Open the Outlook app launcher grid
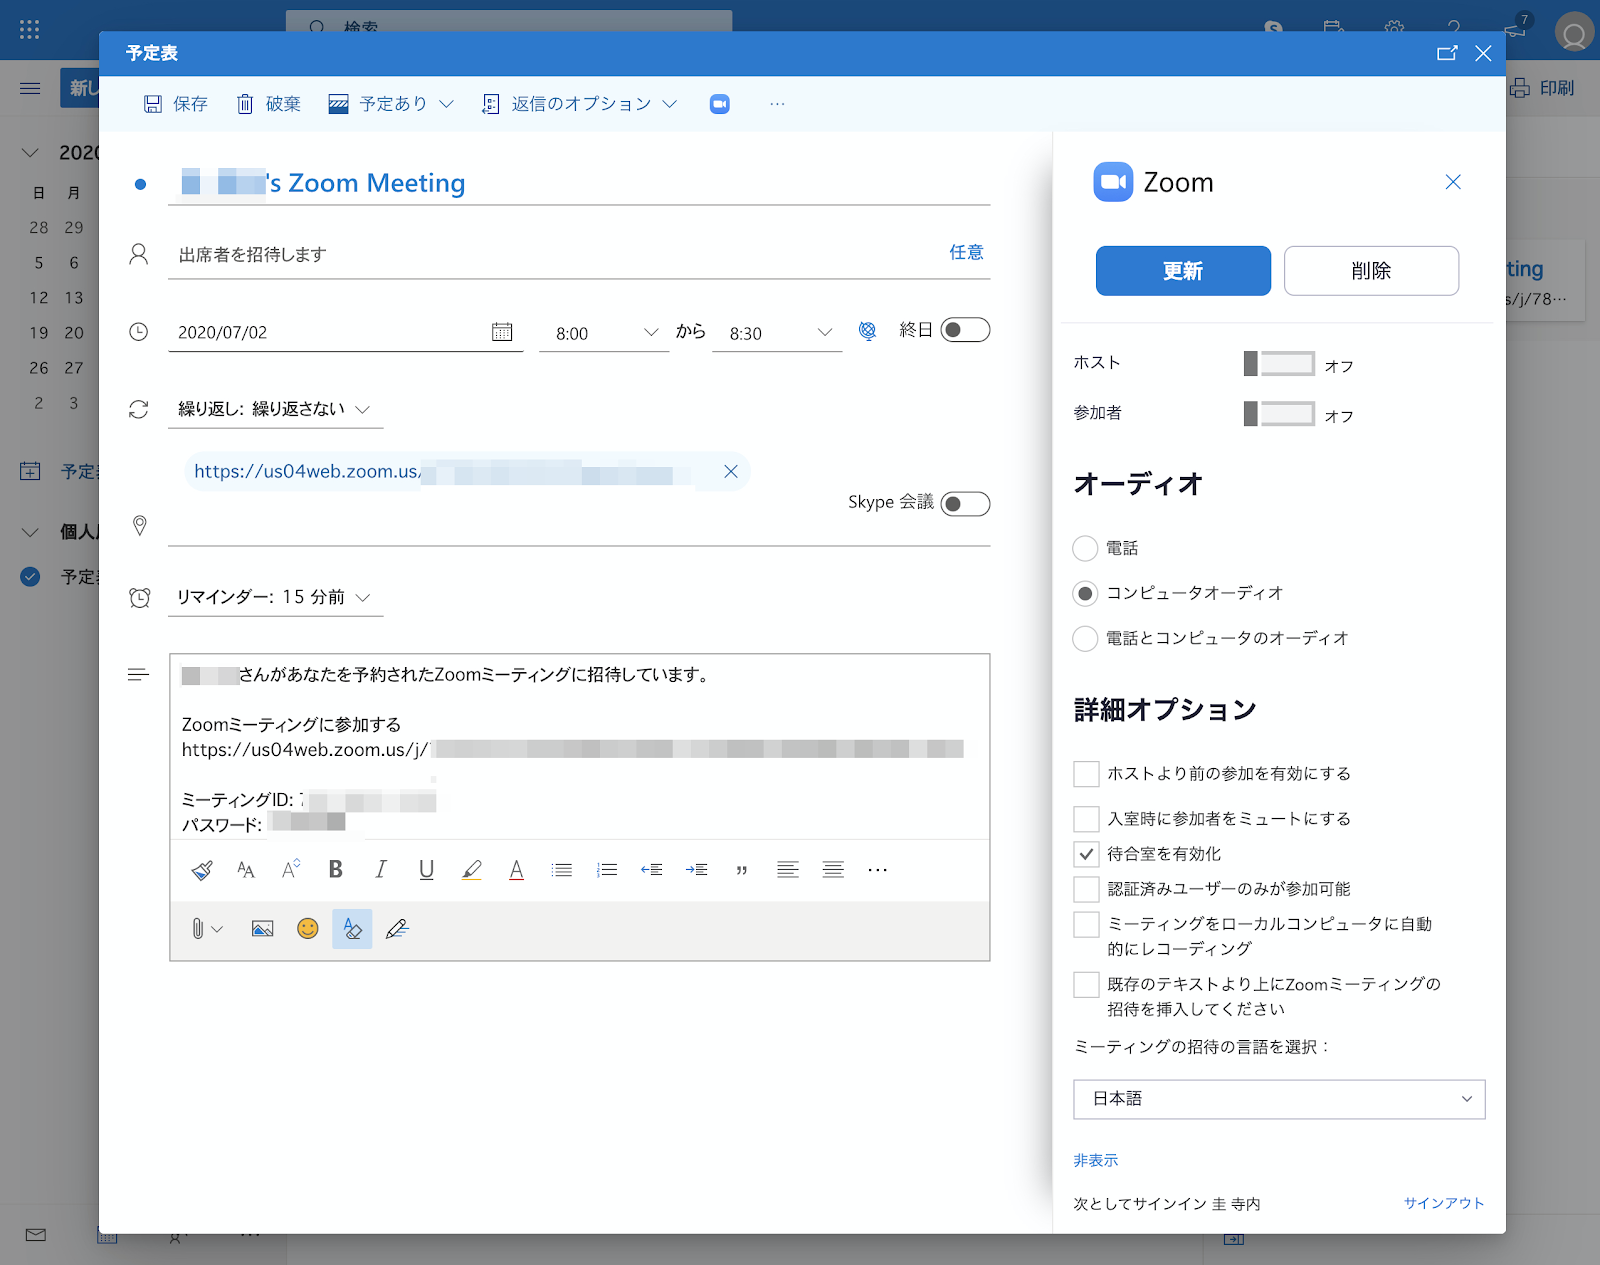The height and width of the screenshot is (1265, 1600). tap(30, 30)
